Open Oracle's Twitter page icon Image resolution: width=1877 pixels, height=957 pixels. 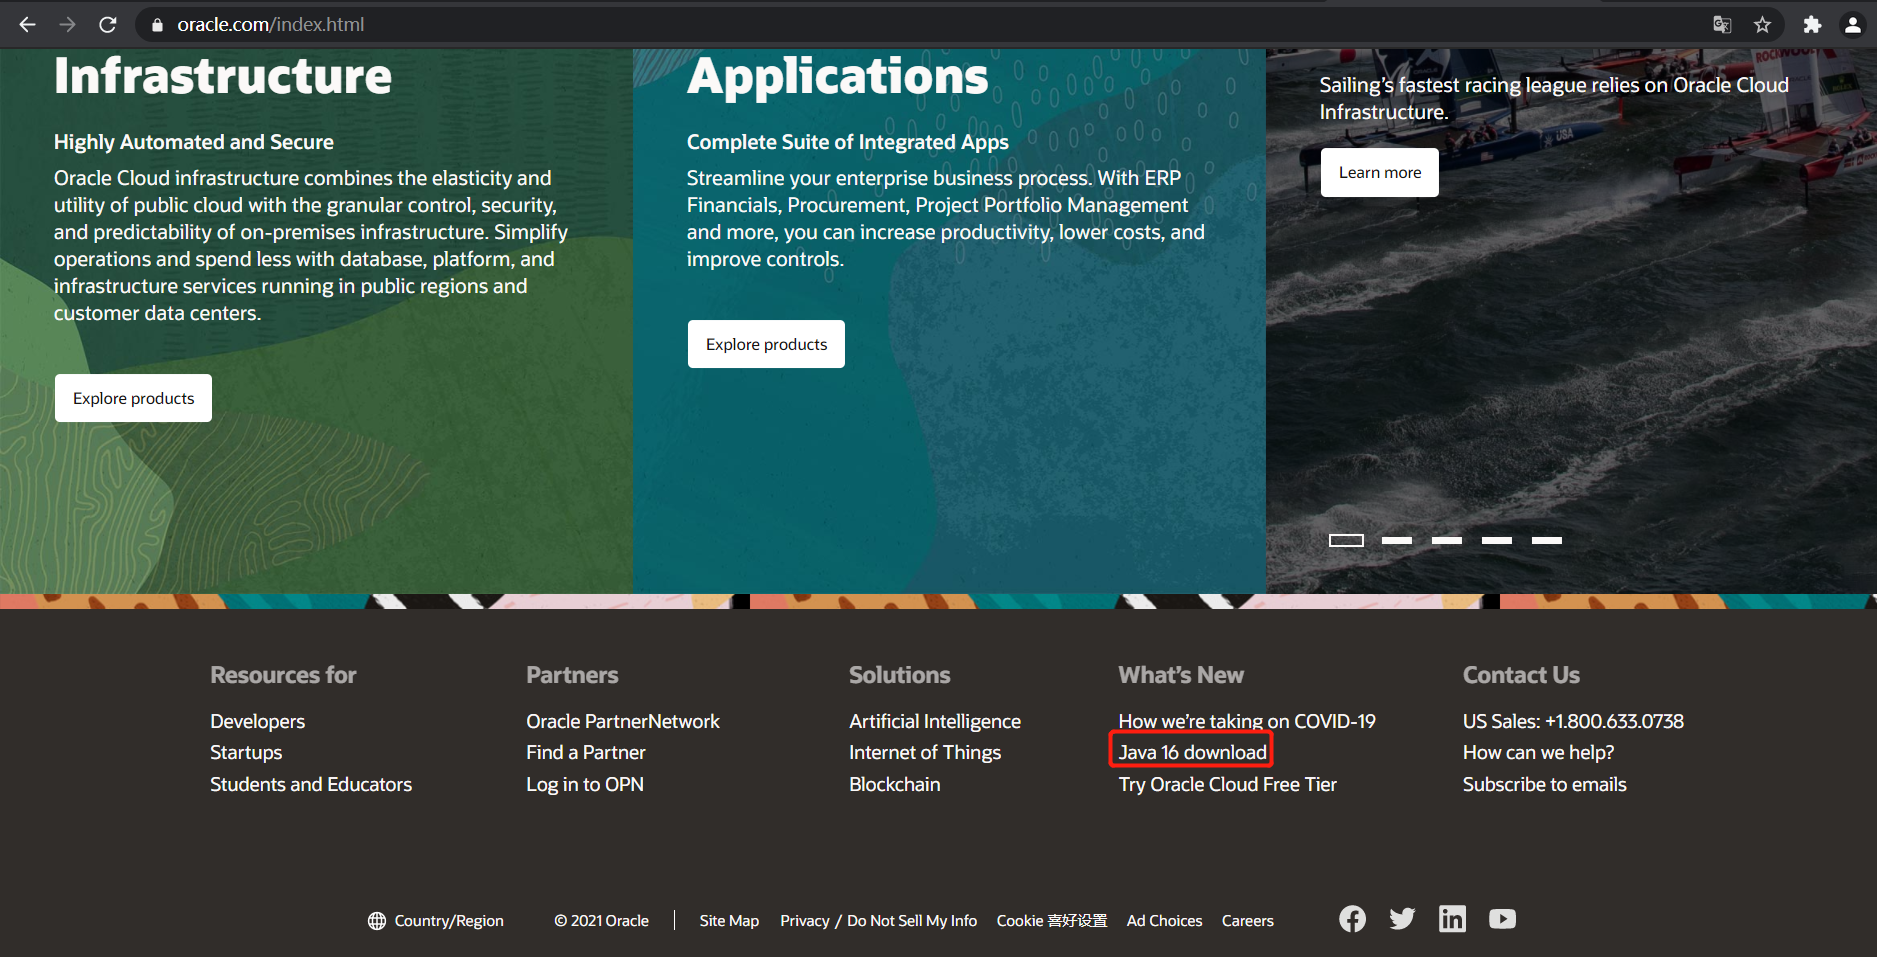point(1402,919)
